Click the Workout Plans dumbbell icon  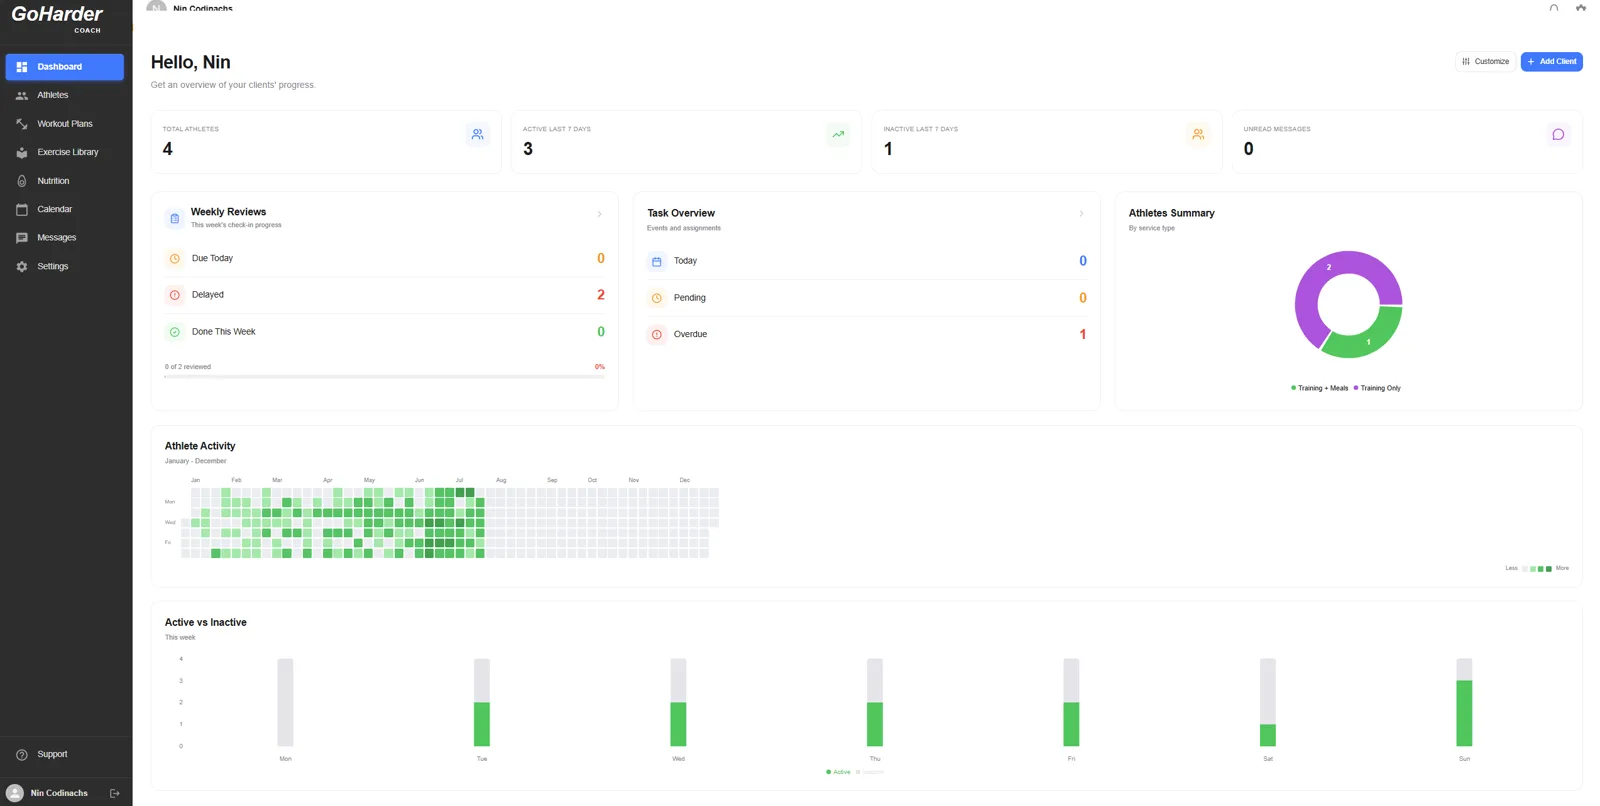point(22,124)
